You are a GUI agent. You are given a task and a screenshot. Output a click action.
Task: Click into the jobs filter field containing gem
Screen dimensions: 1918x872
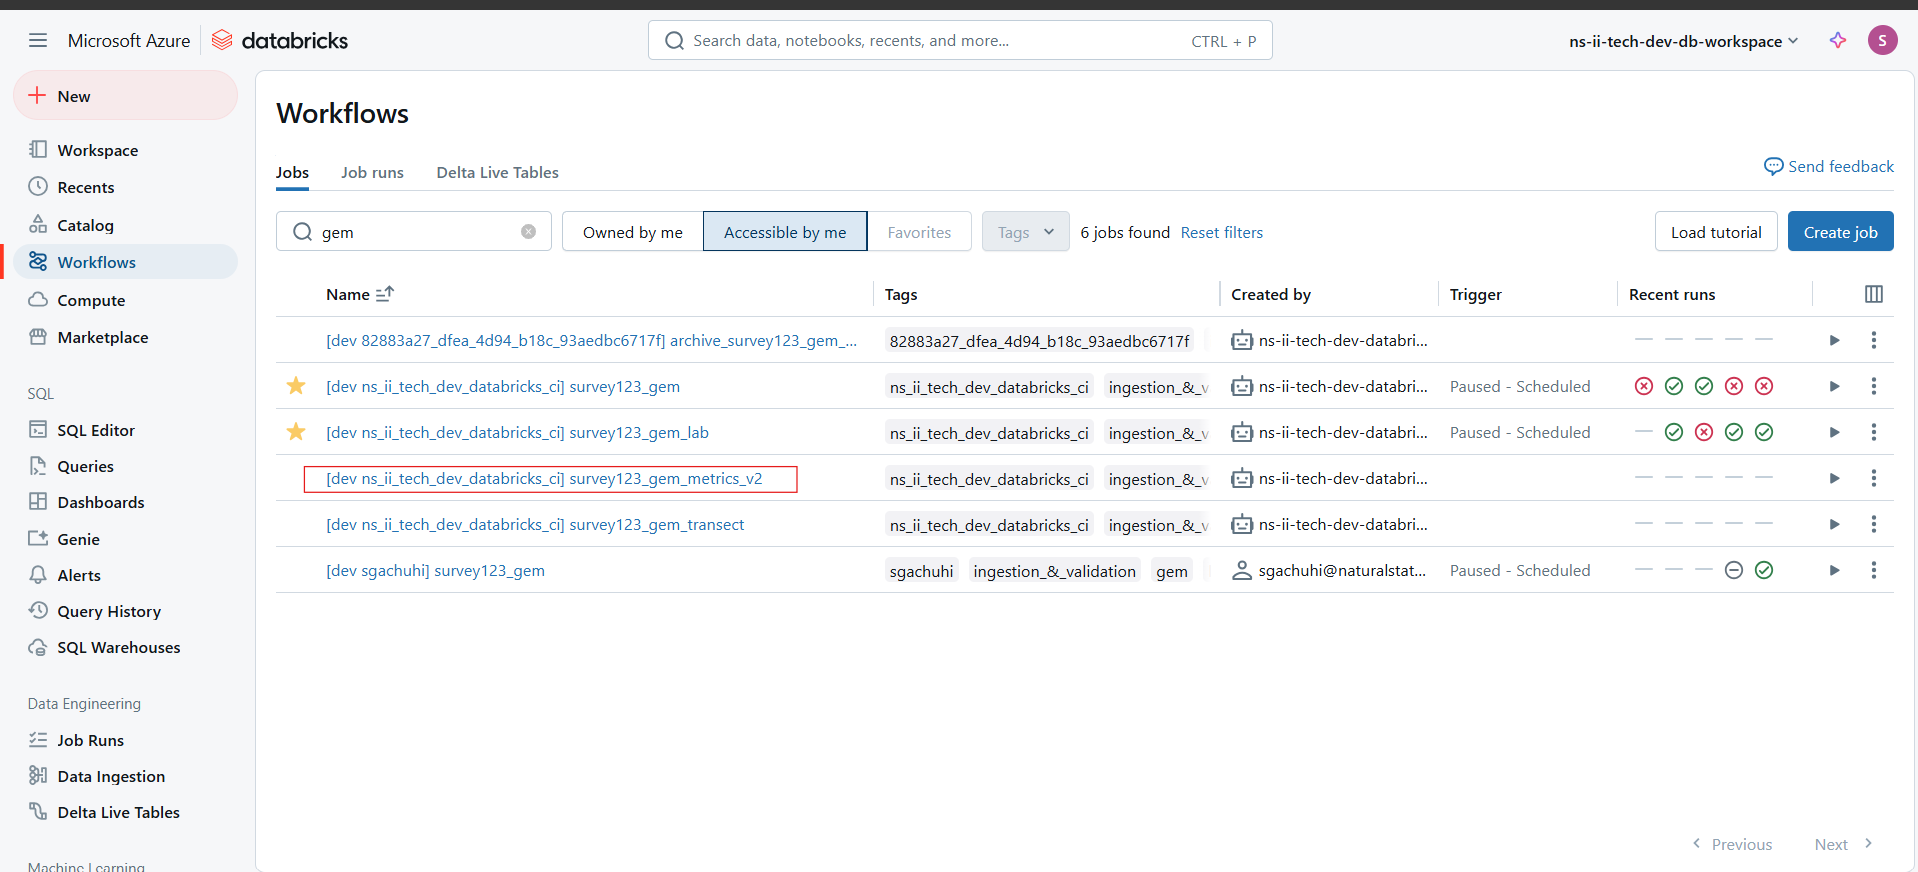click(x=415, y=232)
